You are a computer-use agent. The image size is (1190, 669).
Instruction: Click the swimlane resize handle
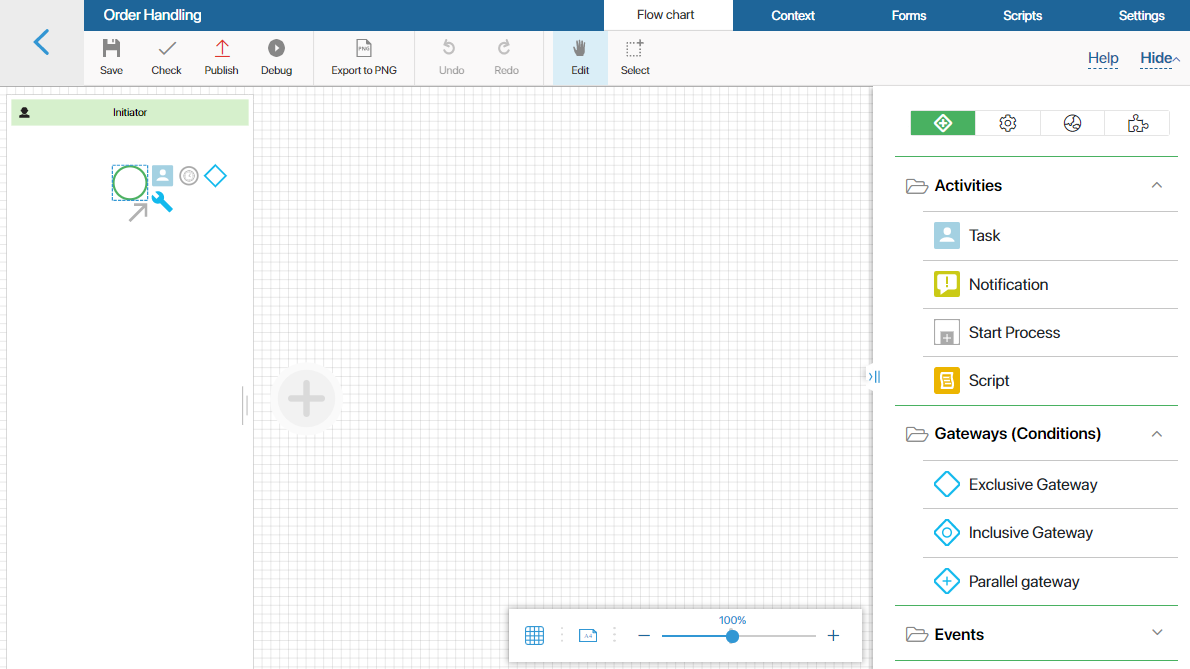click(x=245, y=406)
